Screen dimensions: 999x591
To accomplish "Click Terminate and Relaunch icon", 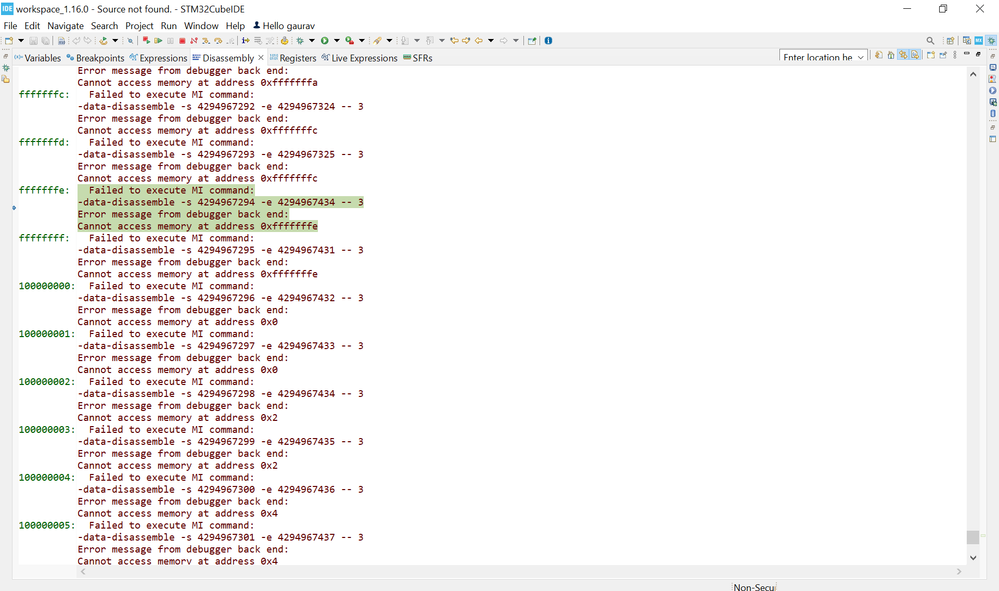I will pos(146,41).
